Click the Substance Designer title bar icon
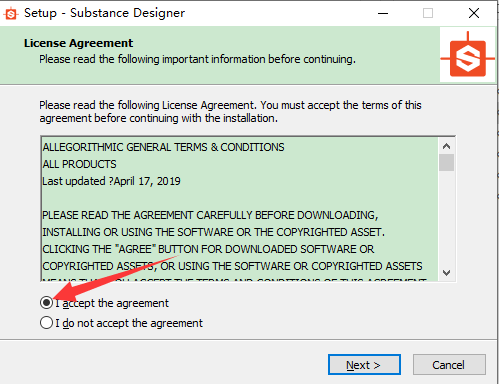 tap(11, 13)
